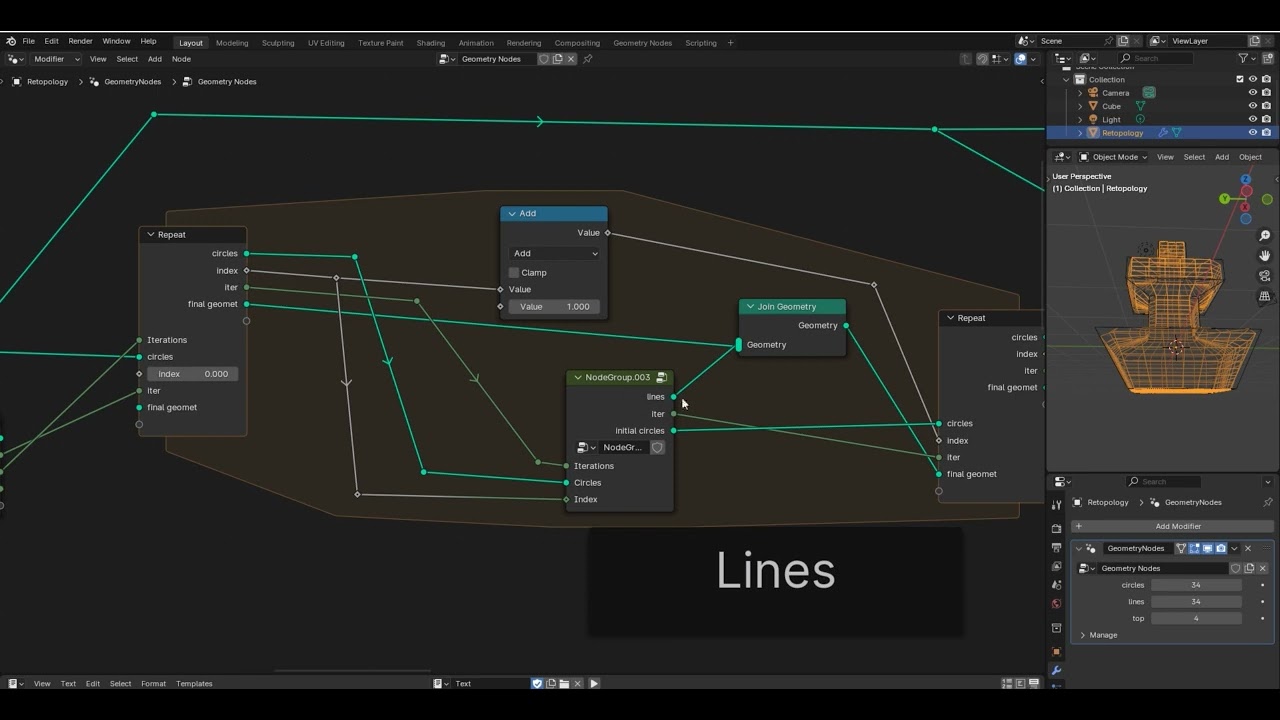Screen dimensions: 1280x720
Task: Click the pan view hand gizmo
Action: pyautogui.click(x=1265, y=256)
